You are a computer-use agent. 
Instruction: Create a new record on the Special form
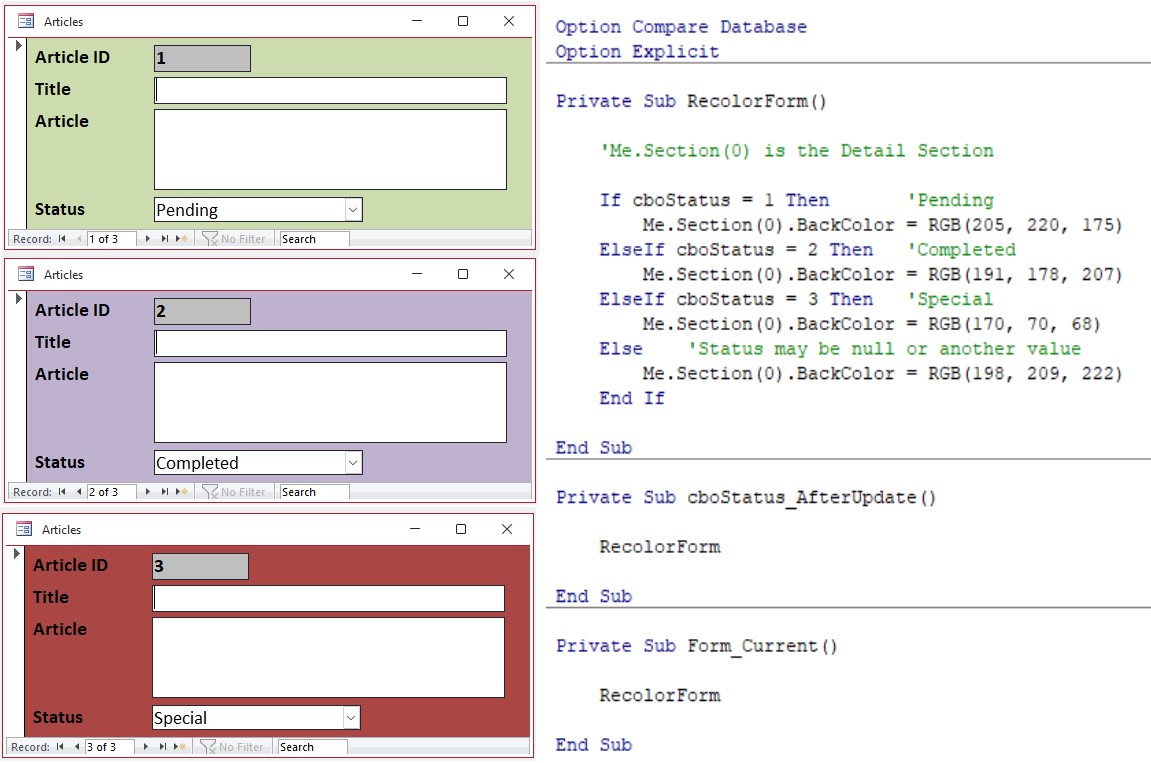pos(179,746)
